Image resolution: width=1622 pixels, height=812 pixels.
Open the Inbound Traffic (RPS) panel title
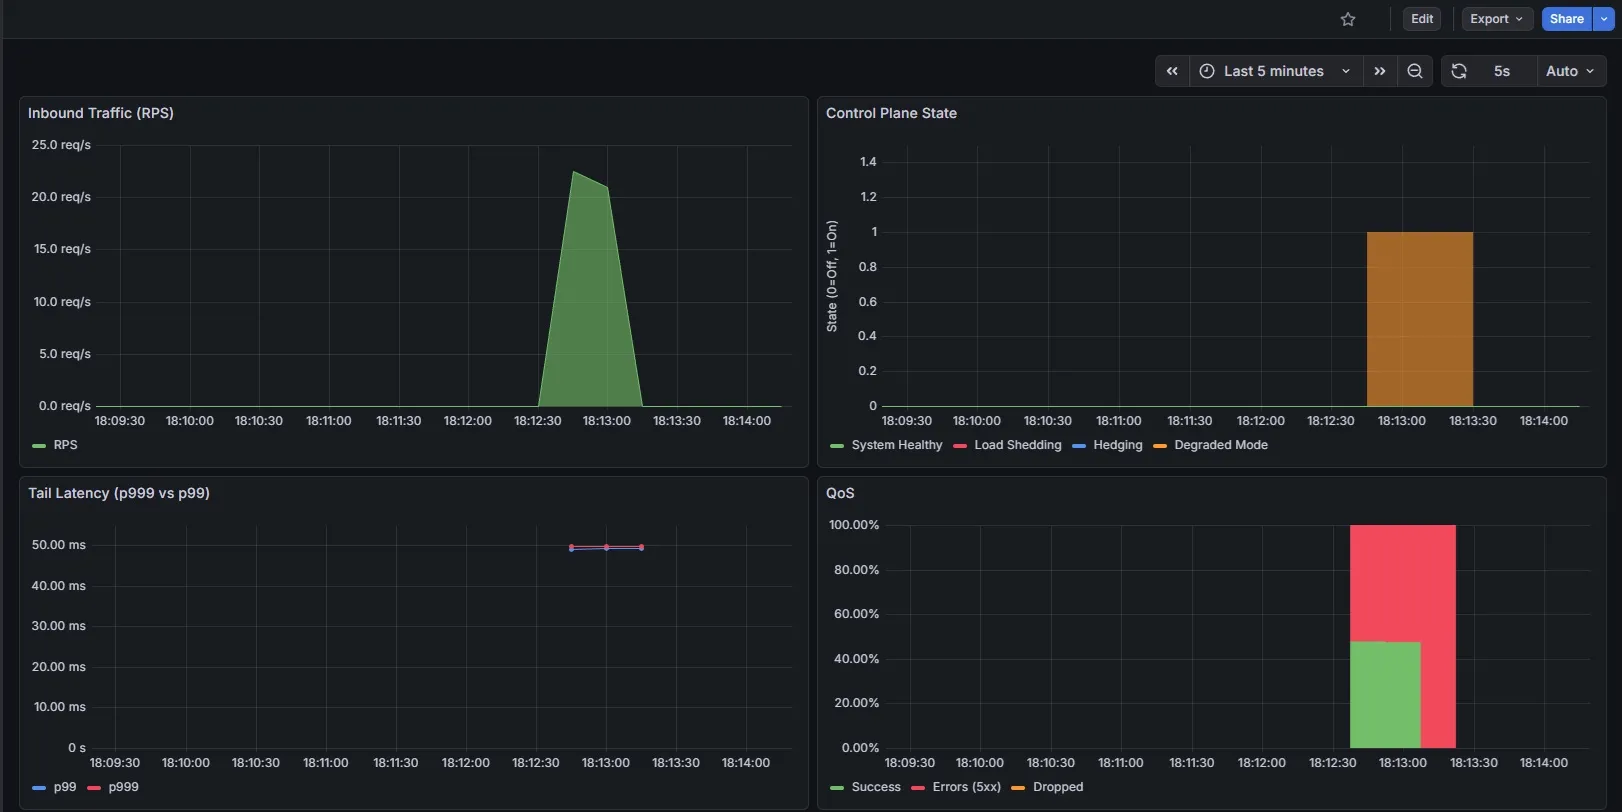click(101, 113)
